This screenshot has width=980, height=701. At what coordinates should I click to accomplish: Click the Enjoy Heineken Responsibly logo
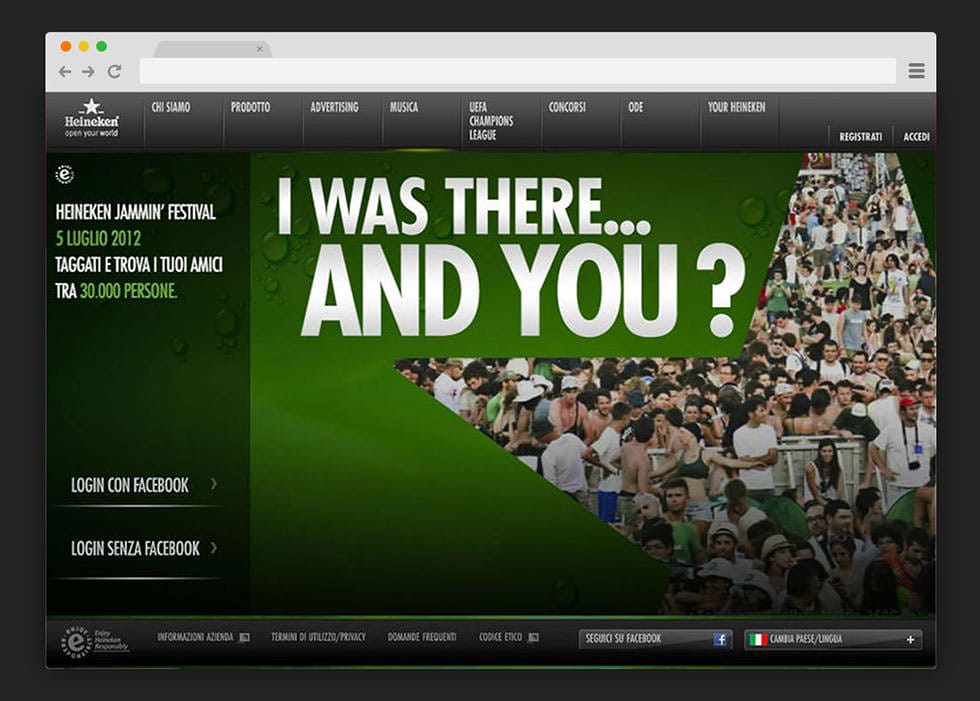tap(94, 641)
